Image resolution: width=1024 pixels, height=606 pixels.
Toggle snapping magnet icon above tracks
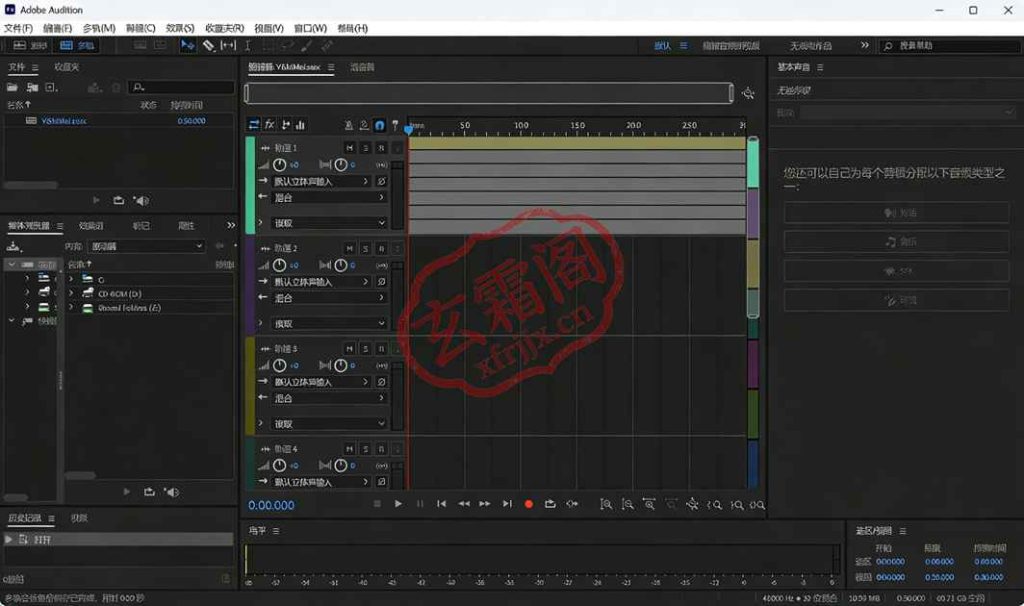[x=379, y=125]
